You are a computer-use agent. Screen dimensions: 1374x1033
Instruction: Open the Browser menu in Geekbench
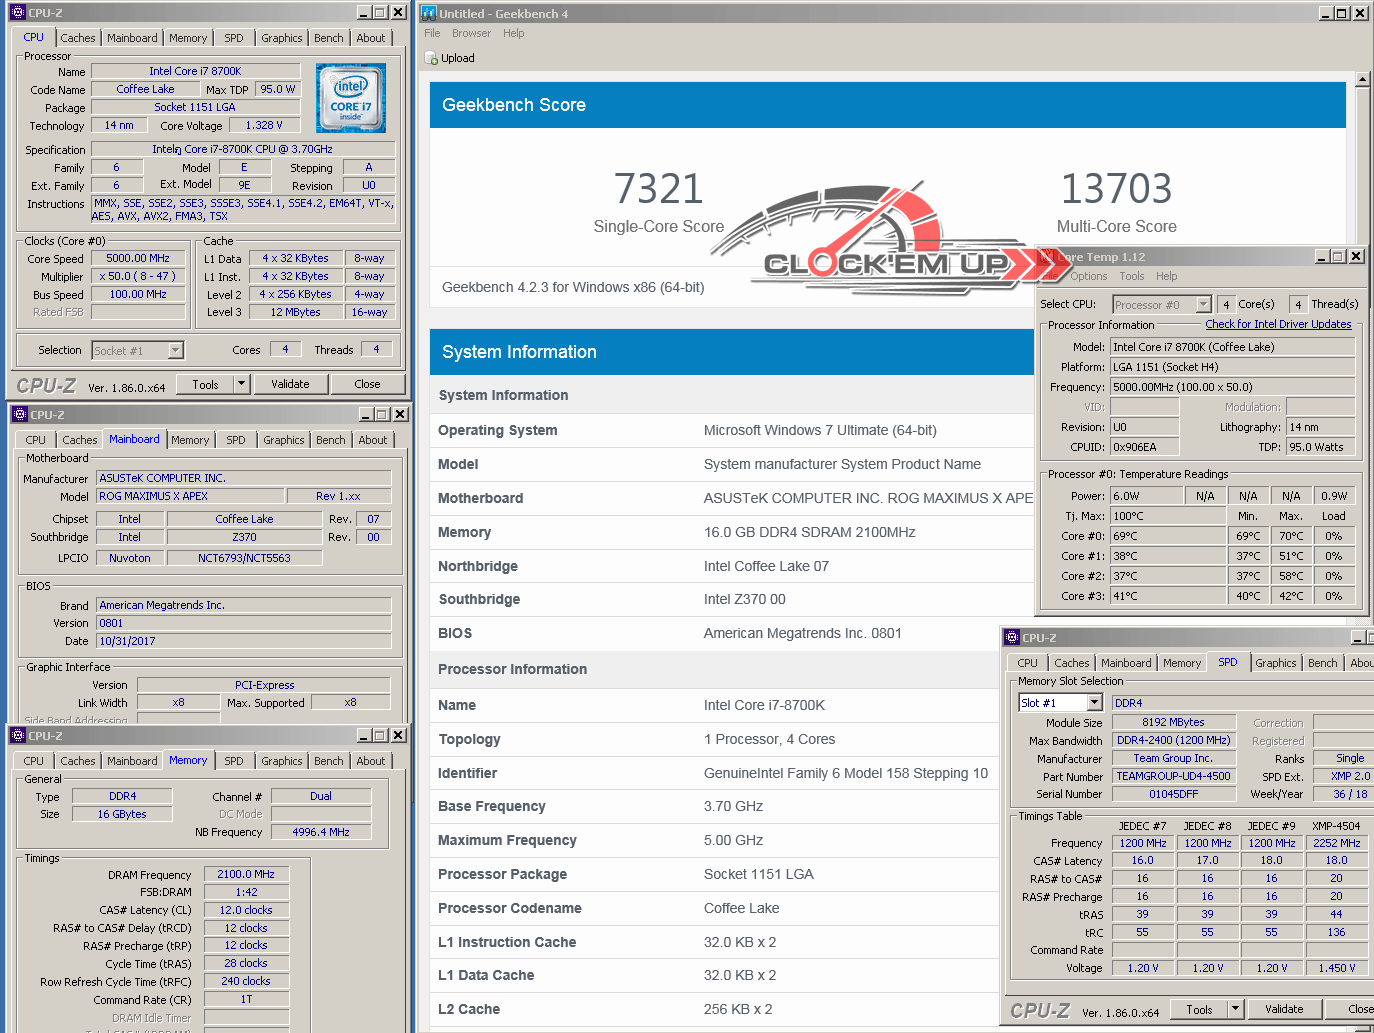click(x=471, y=33)
